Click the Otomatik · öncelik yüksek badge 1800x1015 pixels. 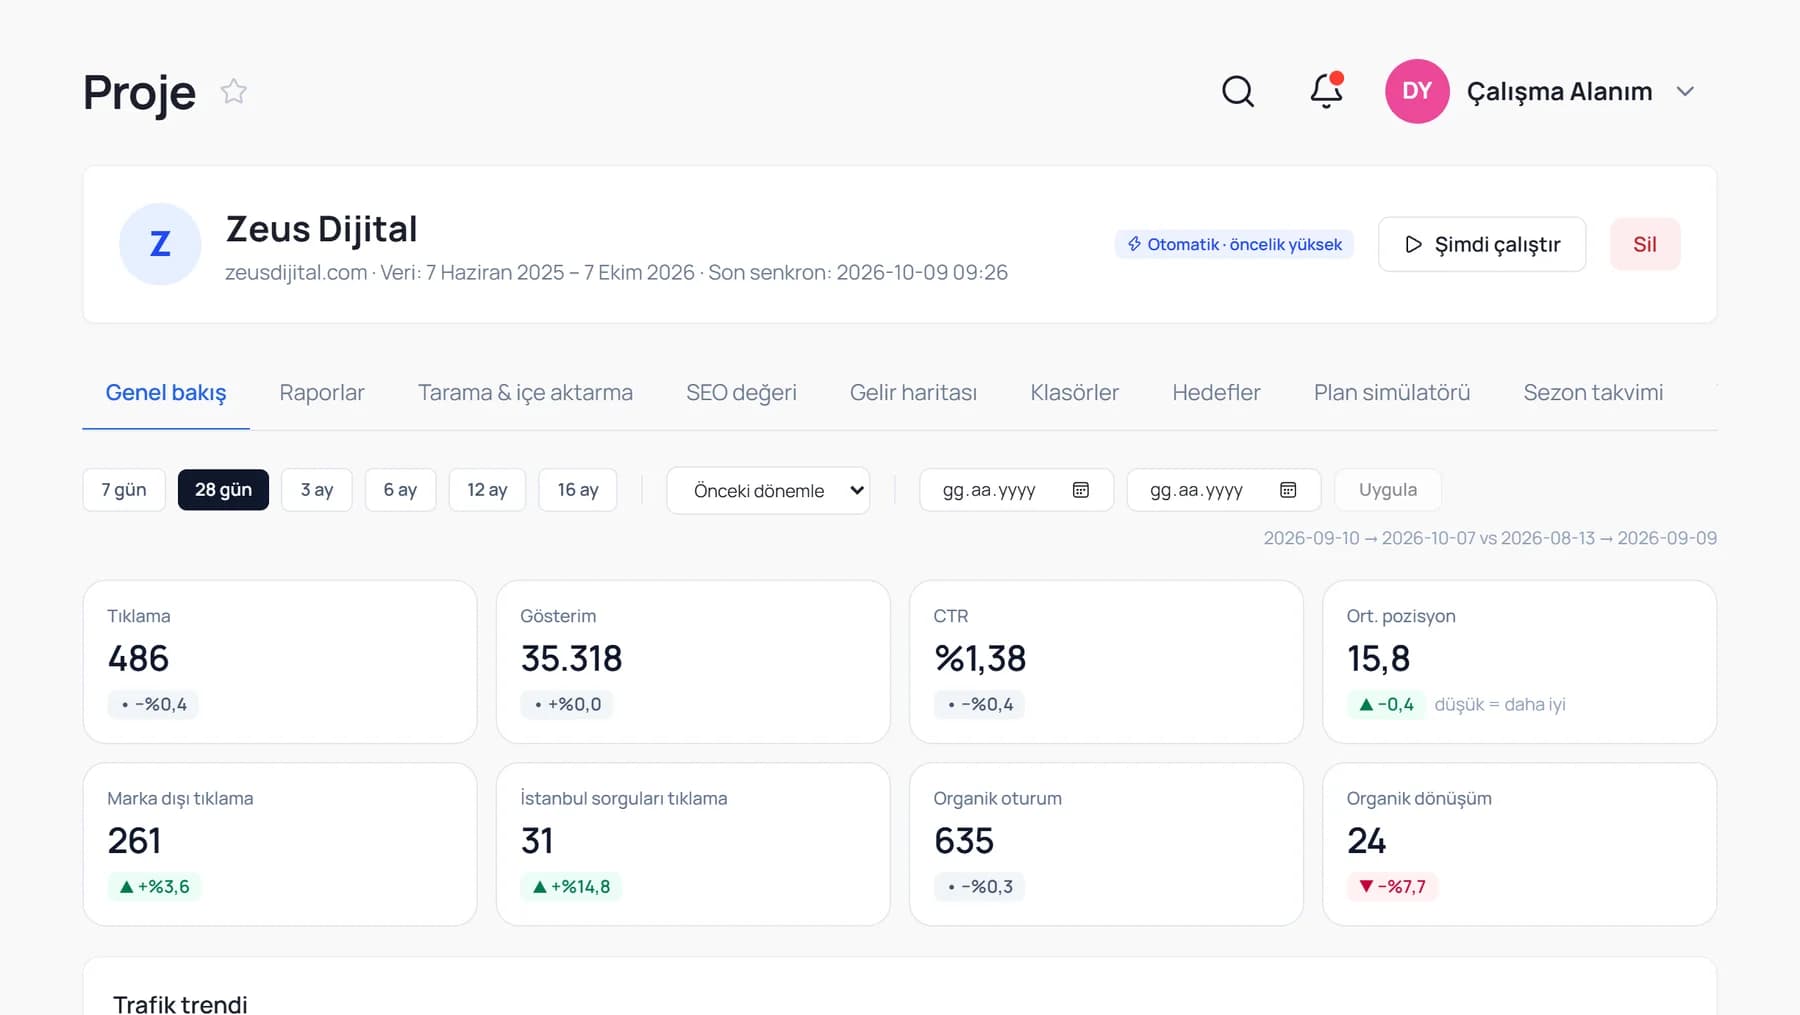(x=1234, y=244)
